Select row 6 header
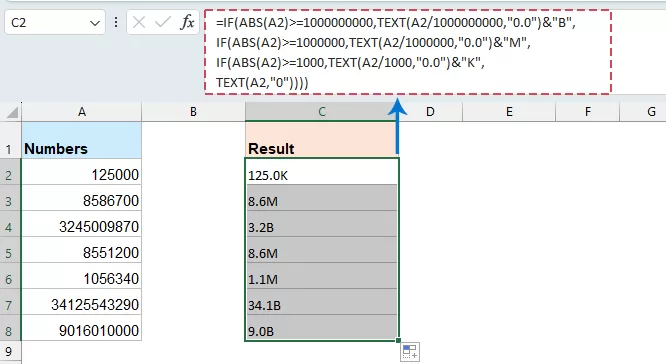This screenshot has width=666, height=364. tap(10, 276)
